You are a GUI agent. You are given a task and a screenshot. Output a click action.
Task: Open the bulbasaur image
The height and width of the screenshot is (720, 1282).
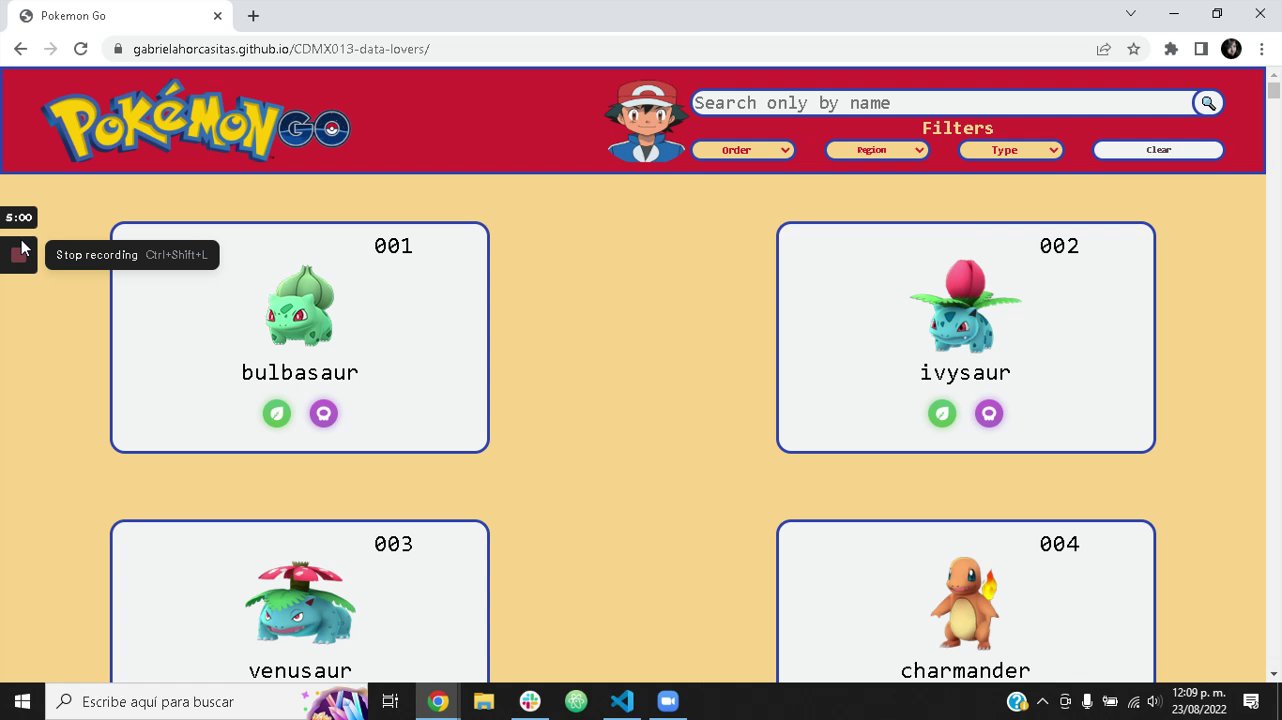[300, 305]
